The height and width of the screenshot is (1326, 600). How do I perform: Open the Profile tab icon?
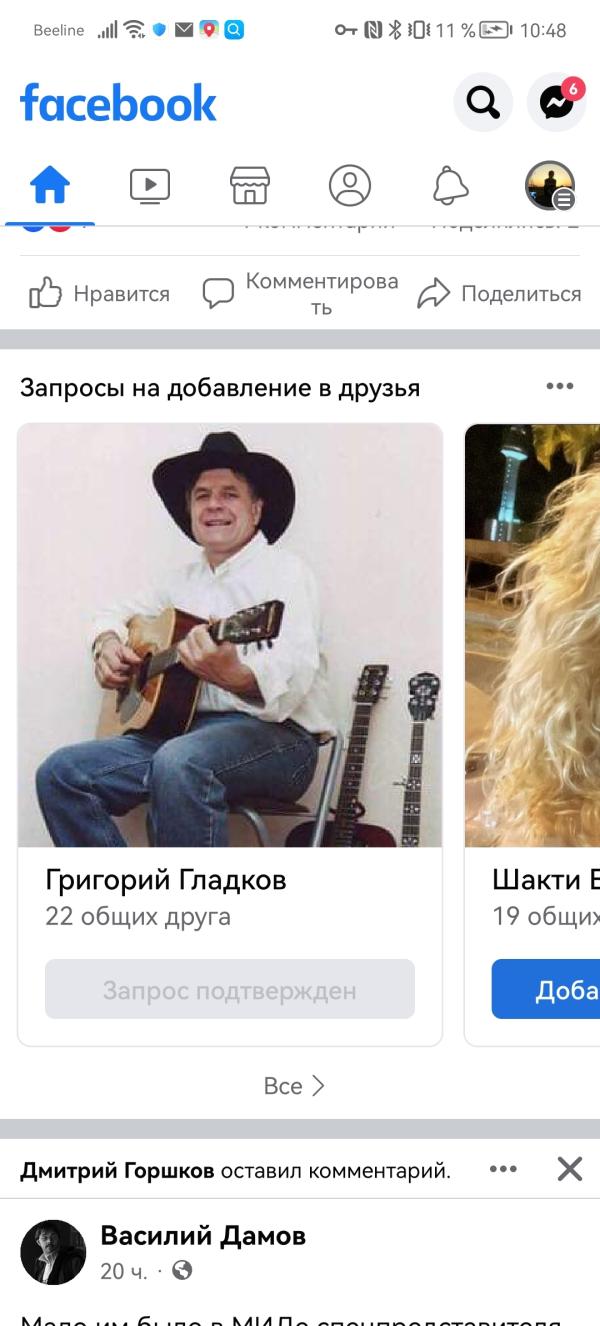(x=350, y=186)
